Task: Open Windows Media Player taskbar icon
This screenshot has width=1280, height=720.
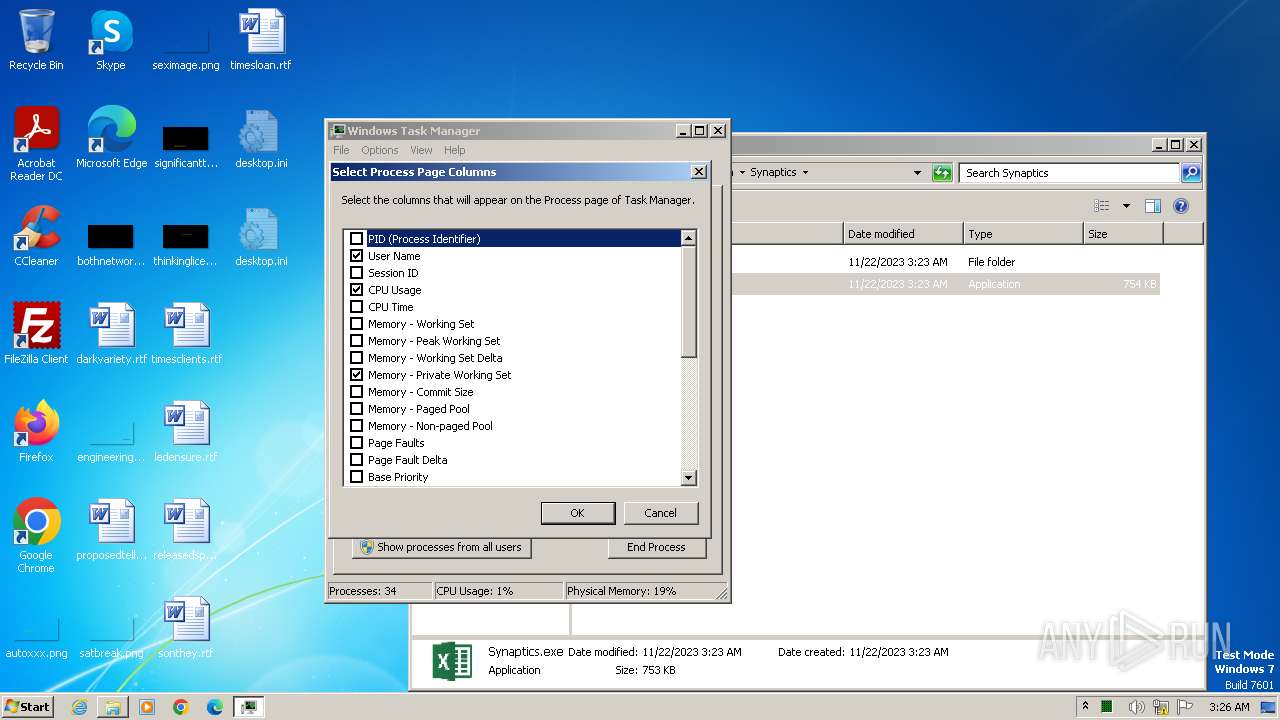Action: [x=147, y=707]
